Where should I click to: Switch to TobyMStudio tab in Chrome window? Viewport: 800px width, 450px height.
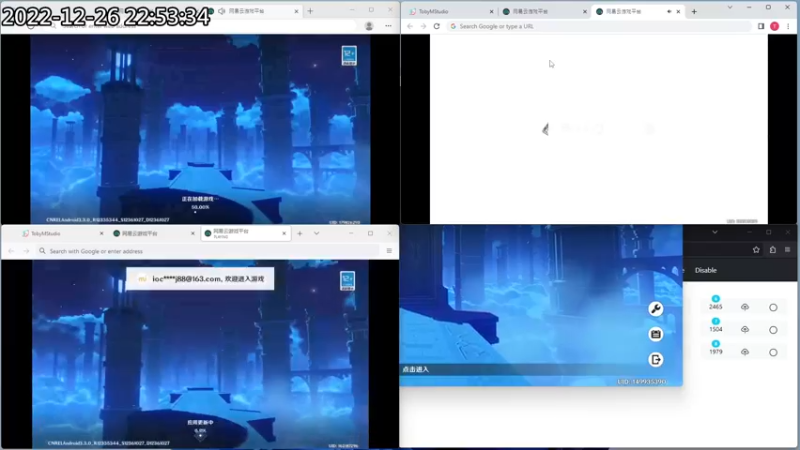pyautogui.click(x=449, y=11)
